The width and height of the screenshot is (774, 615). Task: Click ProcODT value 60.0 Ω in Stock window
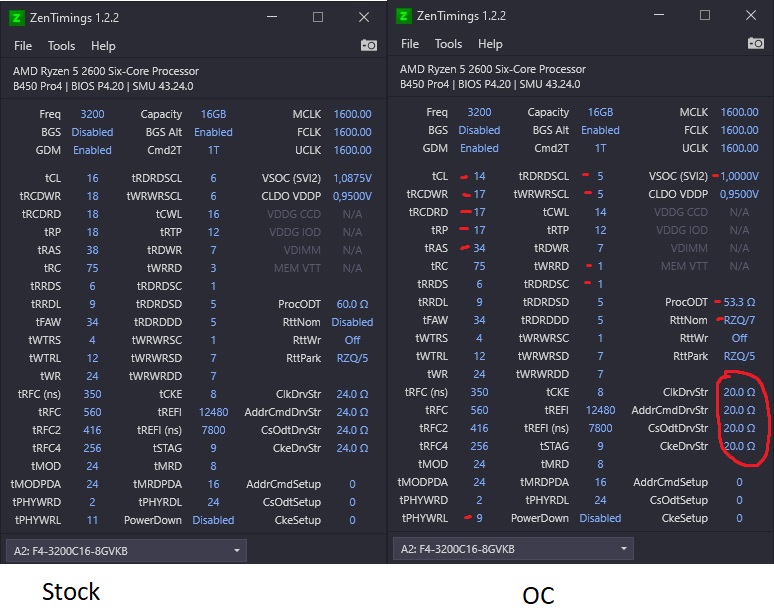[x=352, y=304]
